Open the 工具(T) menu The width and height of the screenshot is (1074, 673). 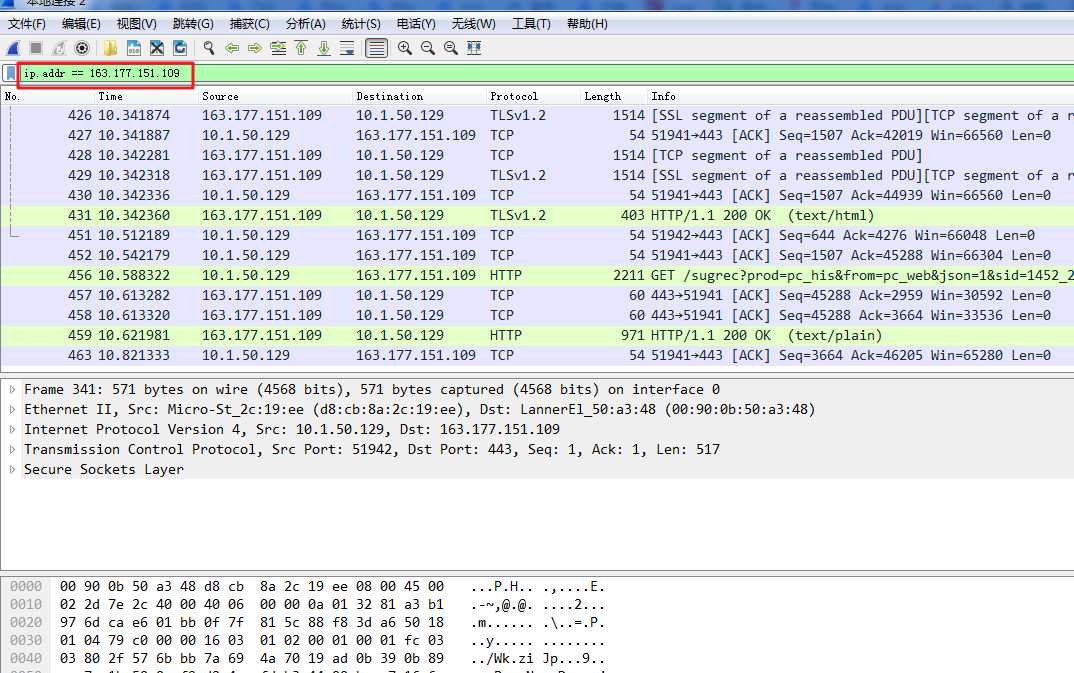coord(532,24)
